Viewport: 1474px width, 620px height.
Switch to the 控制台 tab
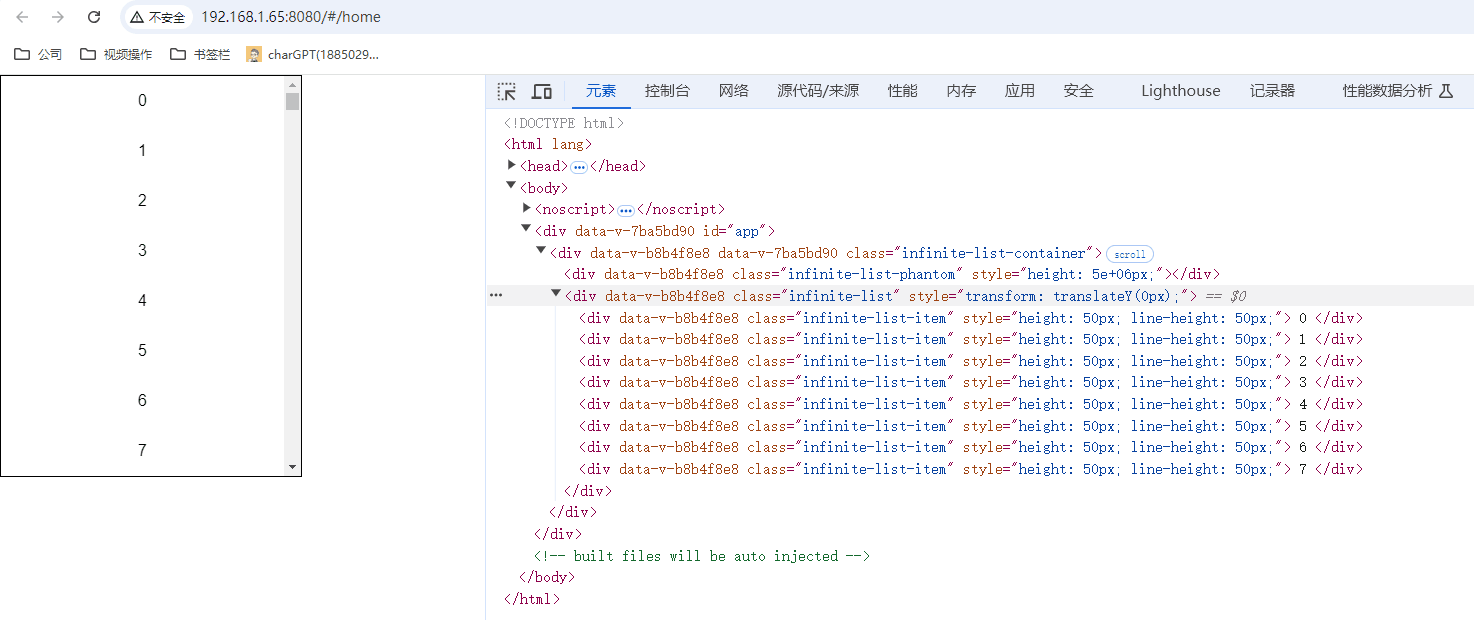(x=667, y=91)
